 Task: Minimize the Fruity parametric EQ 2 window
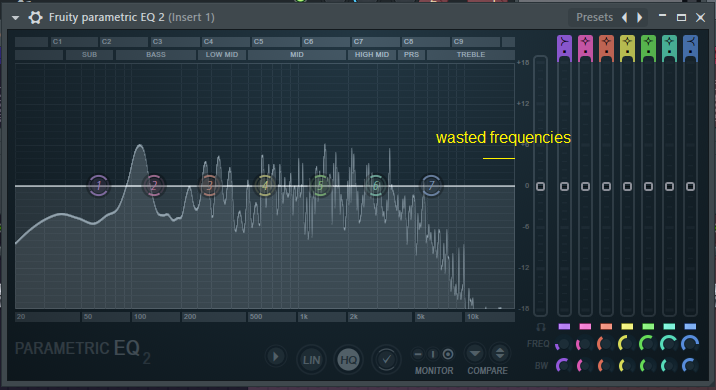click(663, 16)
